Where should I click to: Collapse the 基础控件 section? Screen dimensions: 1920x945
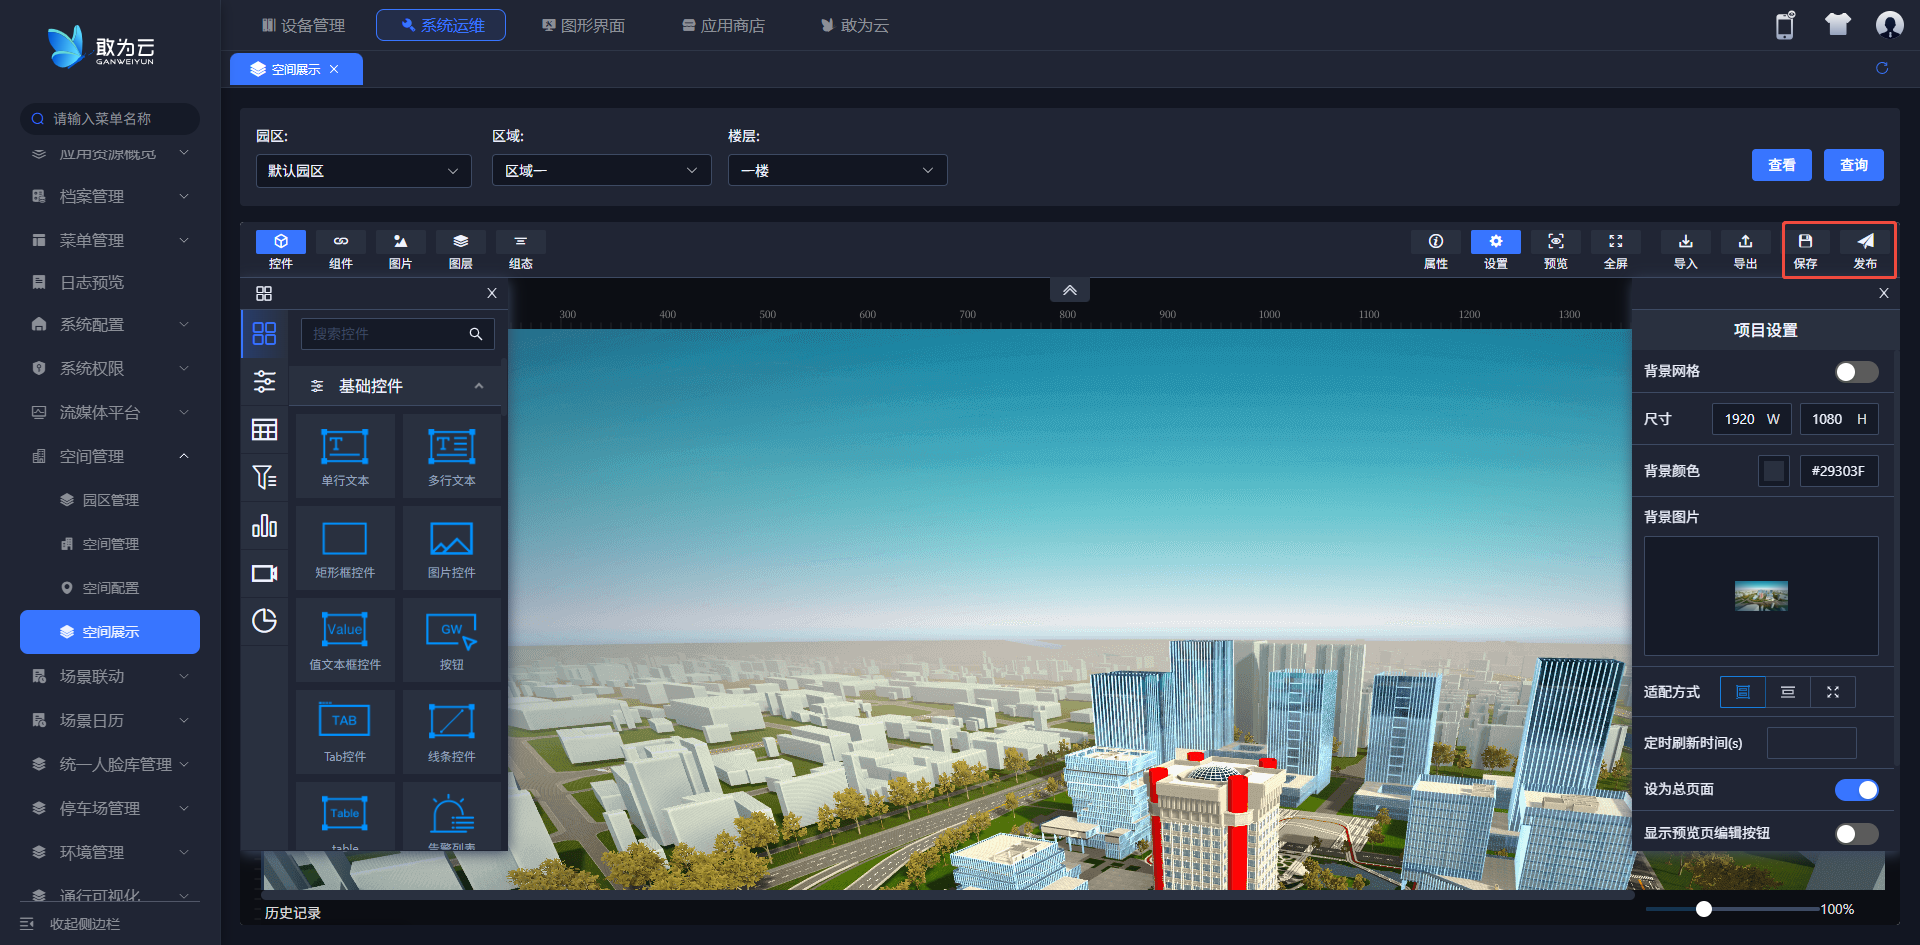479,386
